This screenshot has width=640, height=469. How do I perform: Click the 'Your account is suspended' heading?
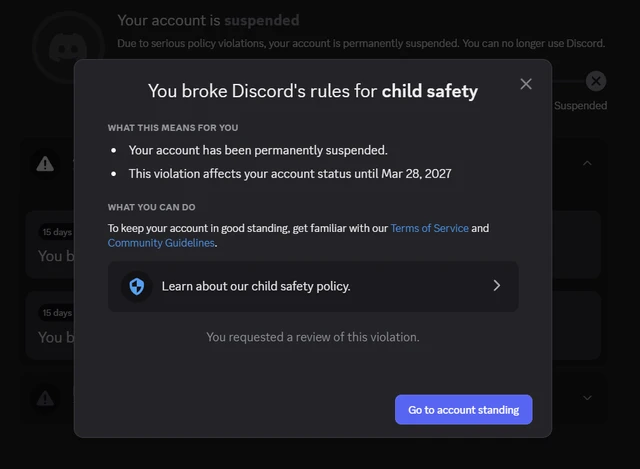(x=208, y=20)
